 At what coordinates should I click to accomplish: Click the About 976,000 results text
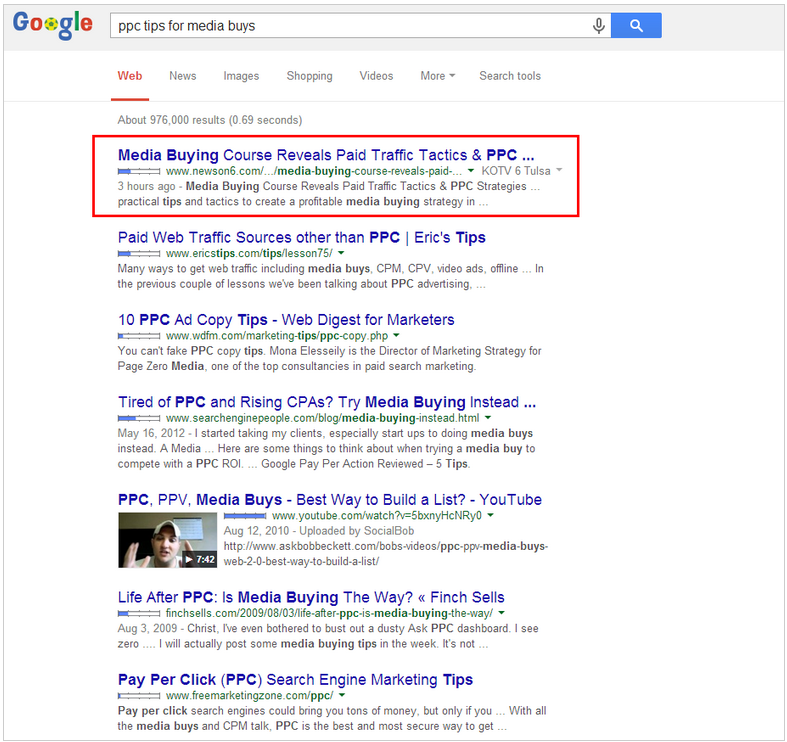210,120
